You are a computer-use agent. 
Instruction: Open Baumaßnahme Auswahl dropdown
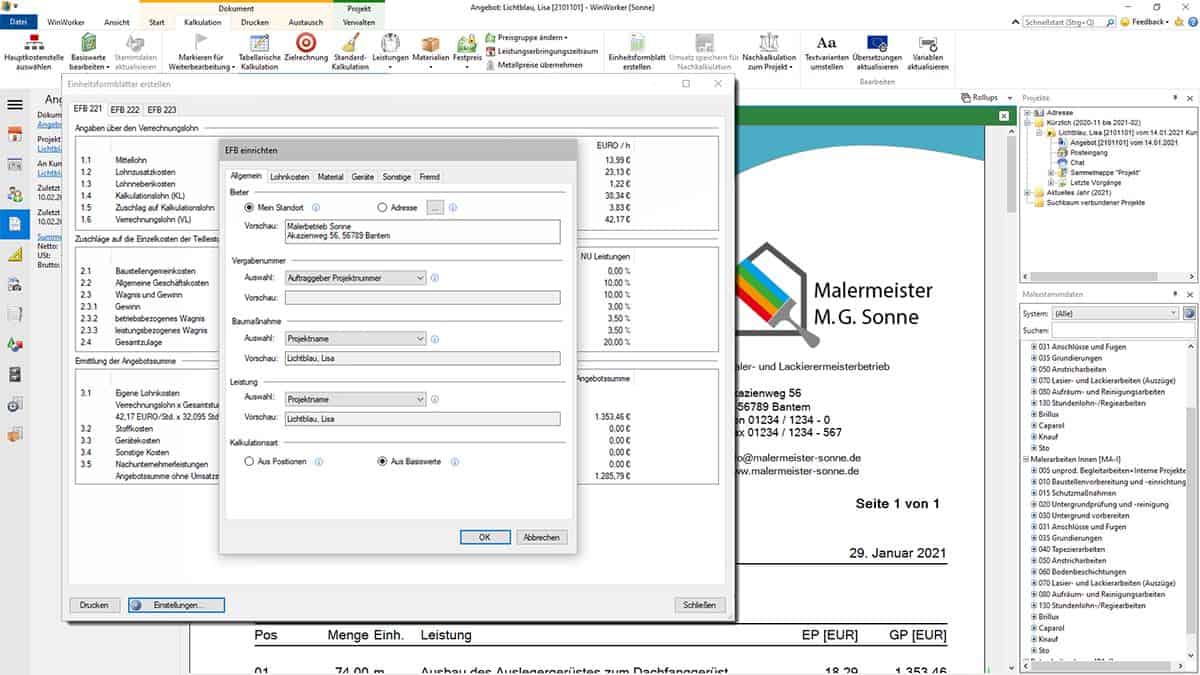click(355, 338)
